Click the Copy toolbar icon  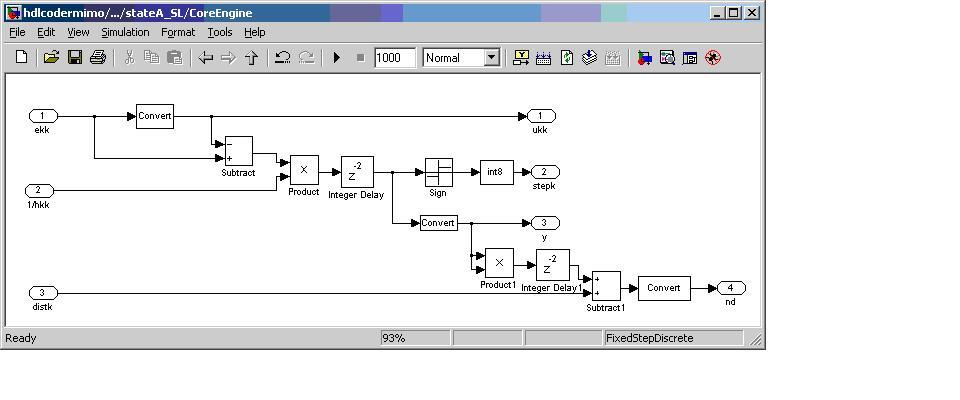tap(151, 58)
